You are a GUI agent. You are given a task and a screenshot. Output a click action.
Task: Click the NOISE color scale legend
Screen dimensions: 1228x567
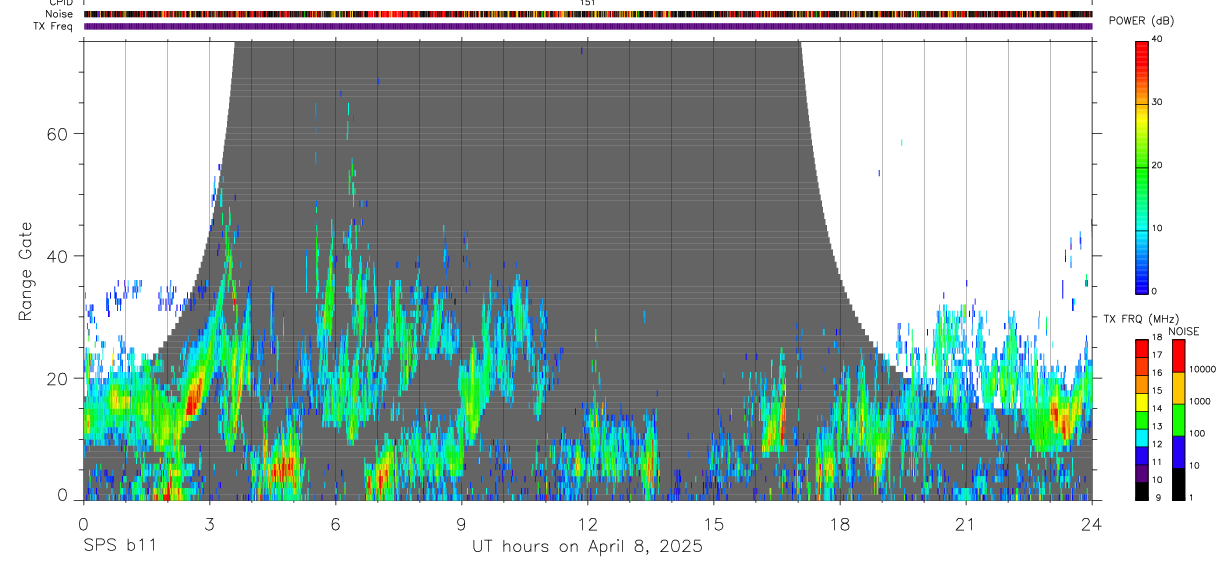tap(1178, 419)
